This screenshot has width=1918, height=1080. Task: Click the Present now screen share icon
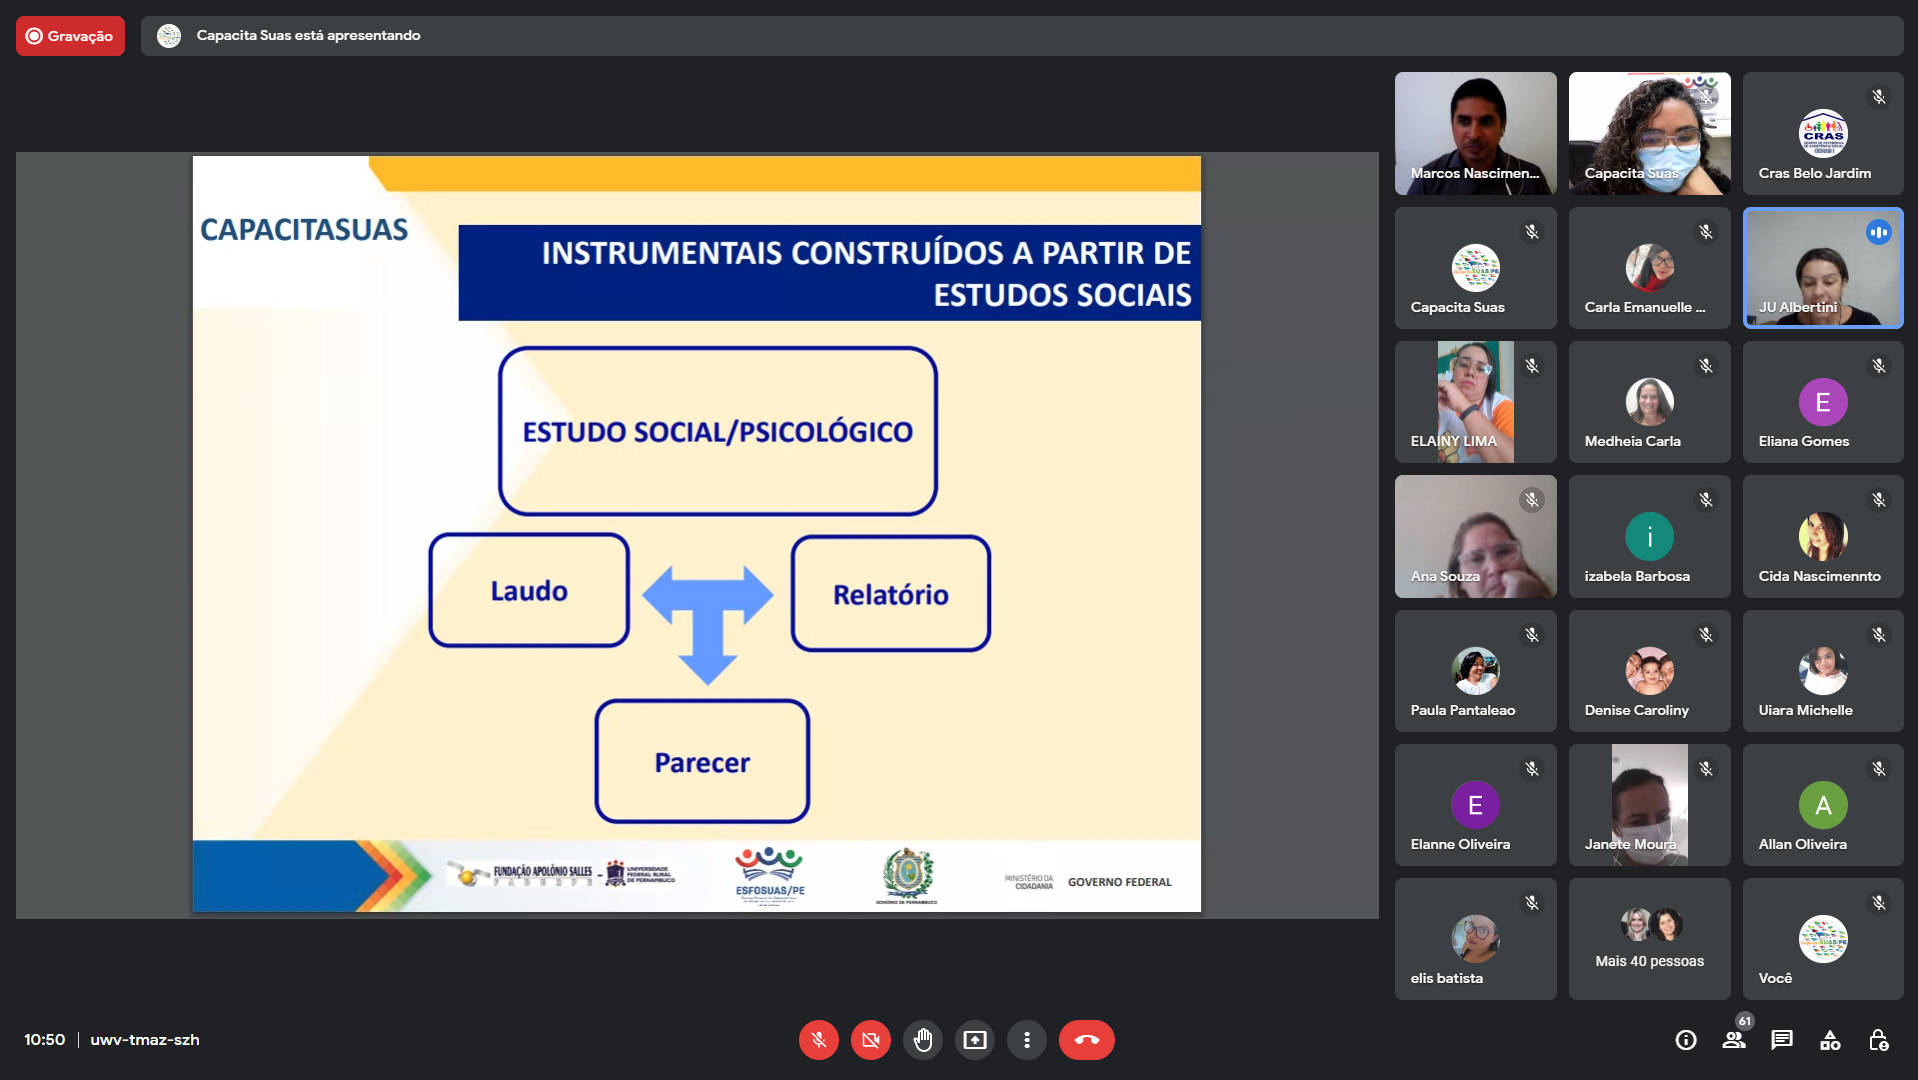coord(974,1040)
